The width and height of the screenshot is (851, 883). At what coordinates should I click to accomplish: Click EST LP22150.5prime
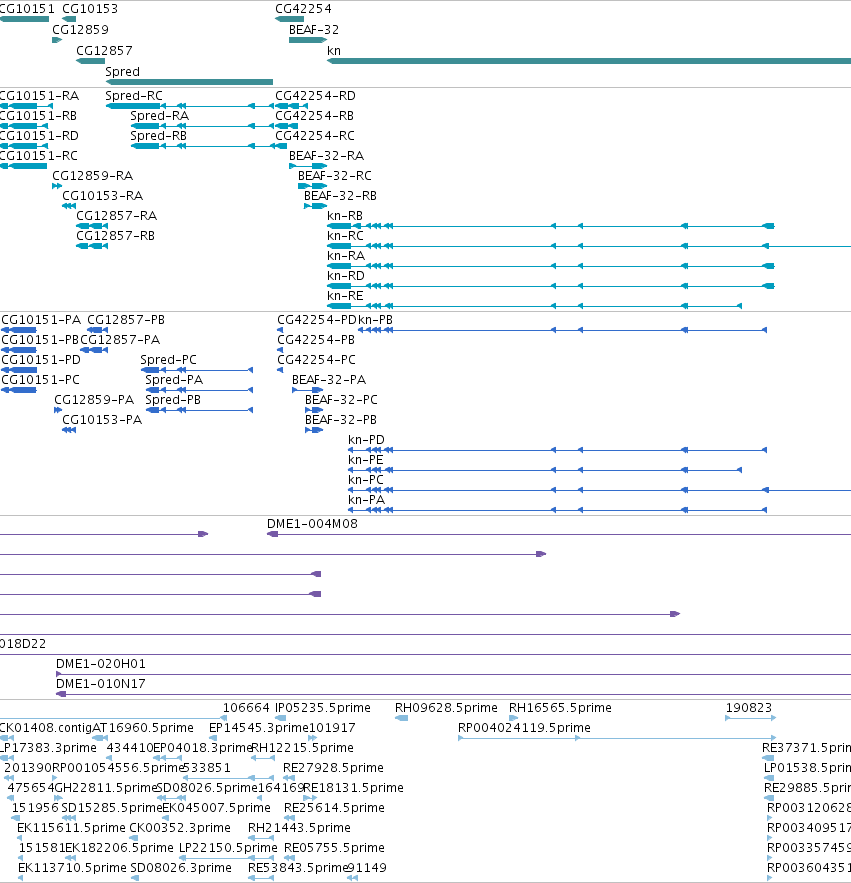tap(226, 858)
